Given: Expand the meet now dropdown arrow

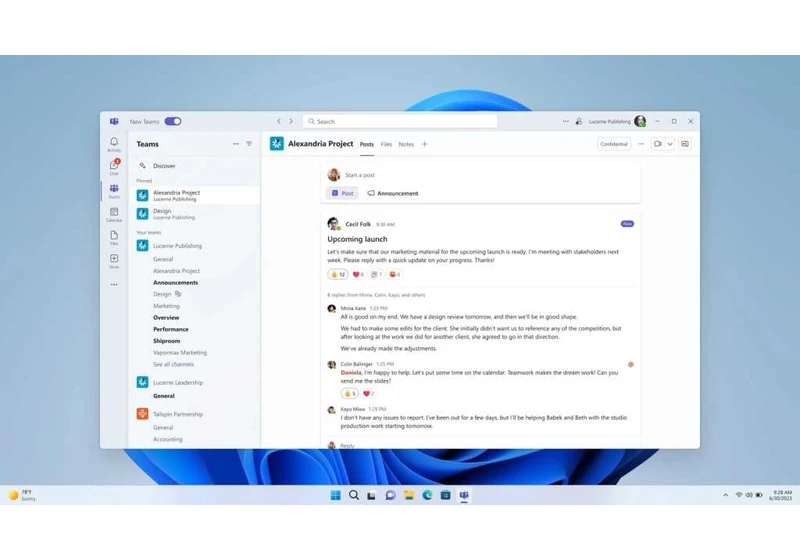Looking at the screenshot, I should (669, 144).
